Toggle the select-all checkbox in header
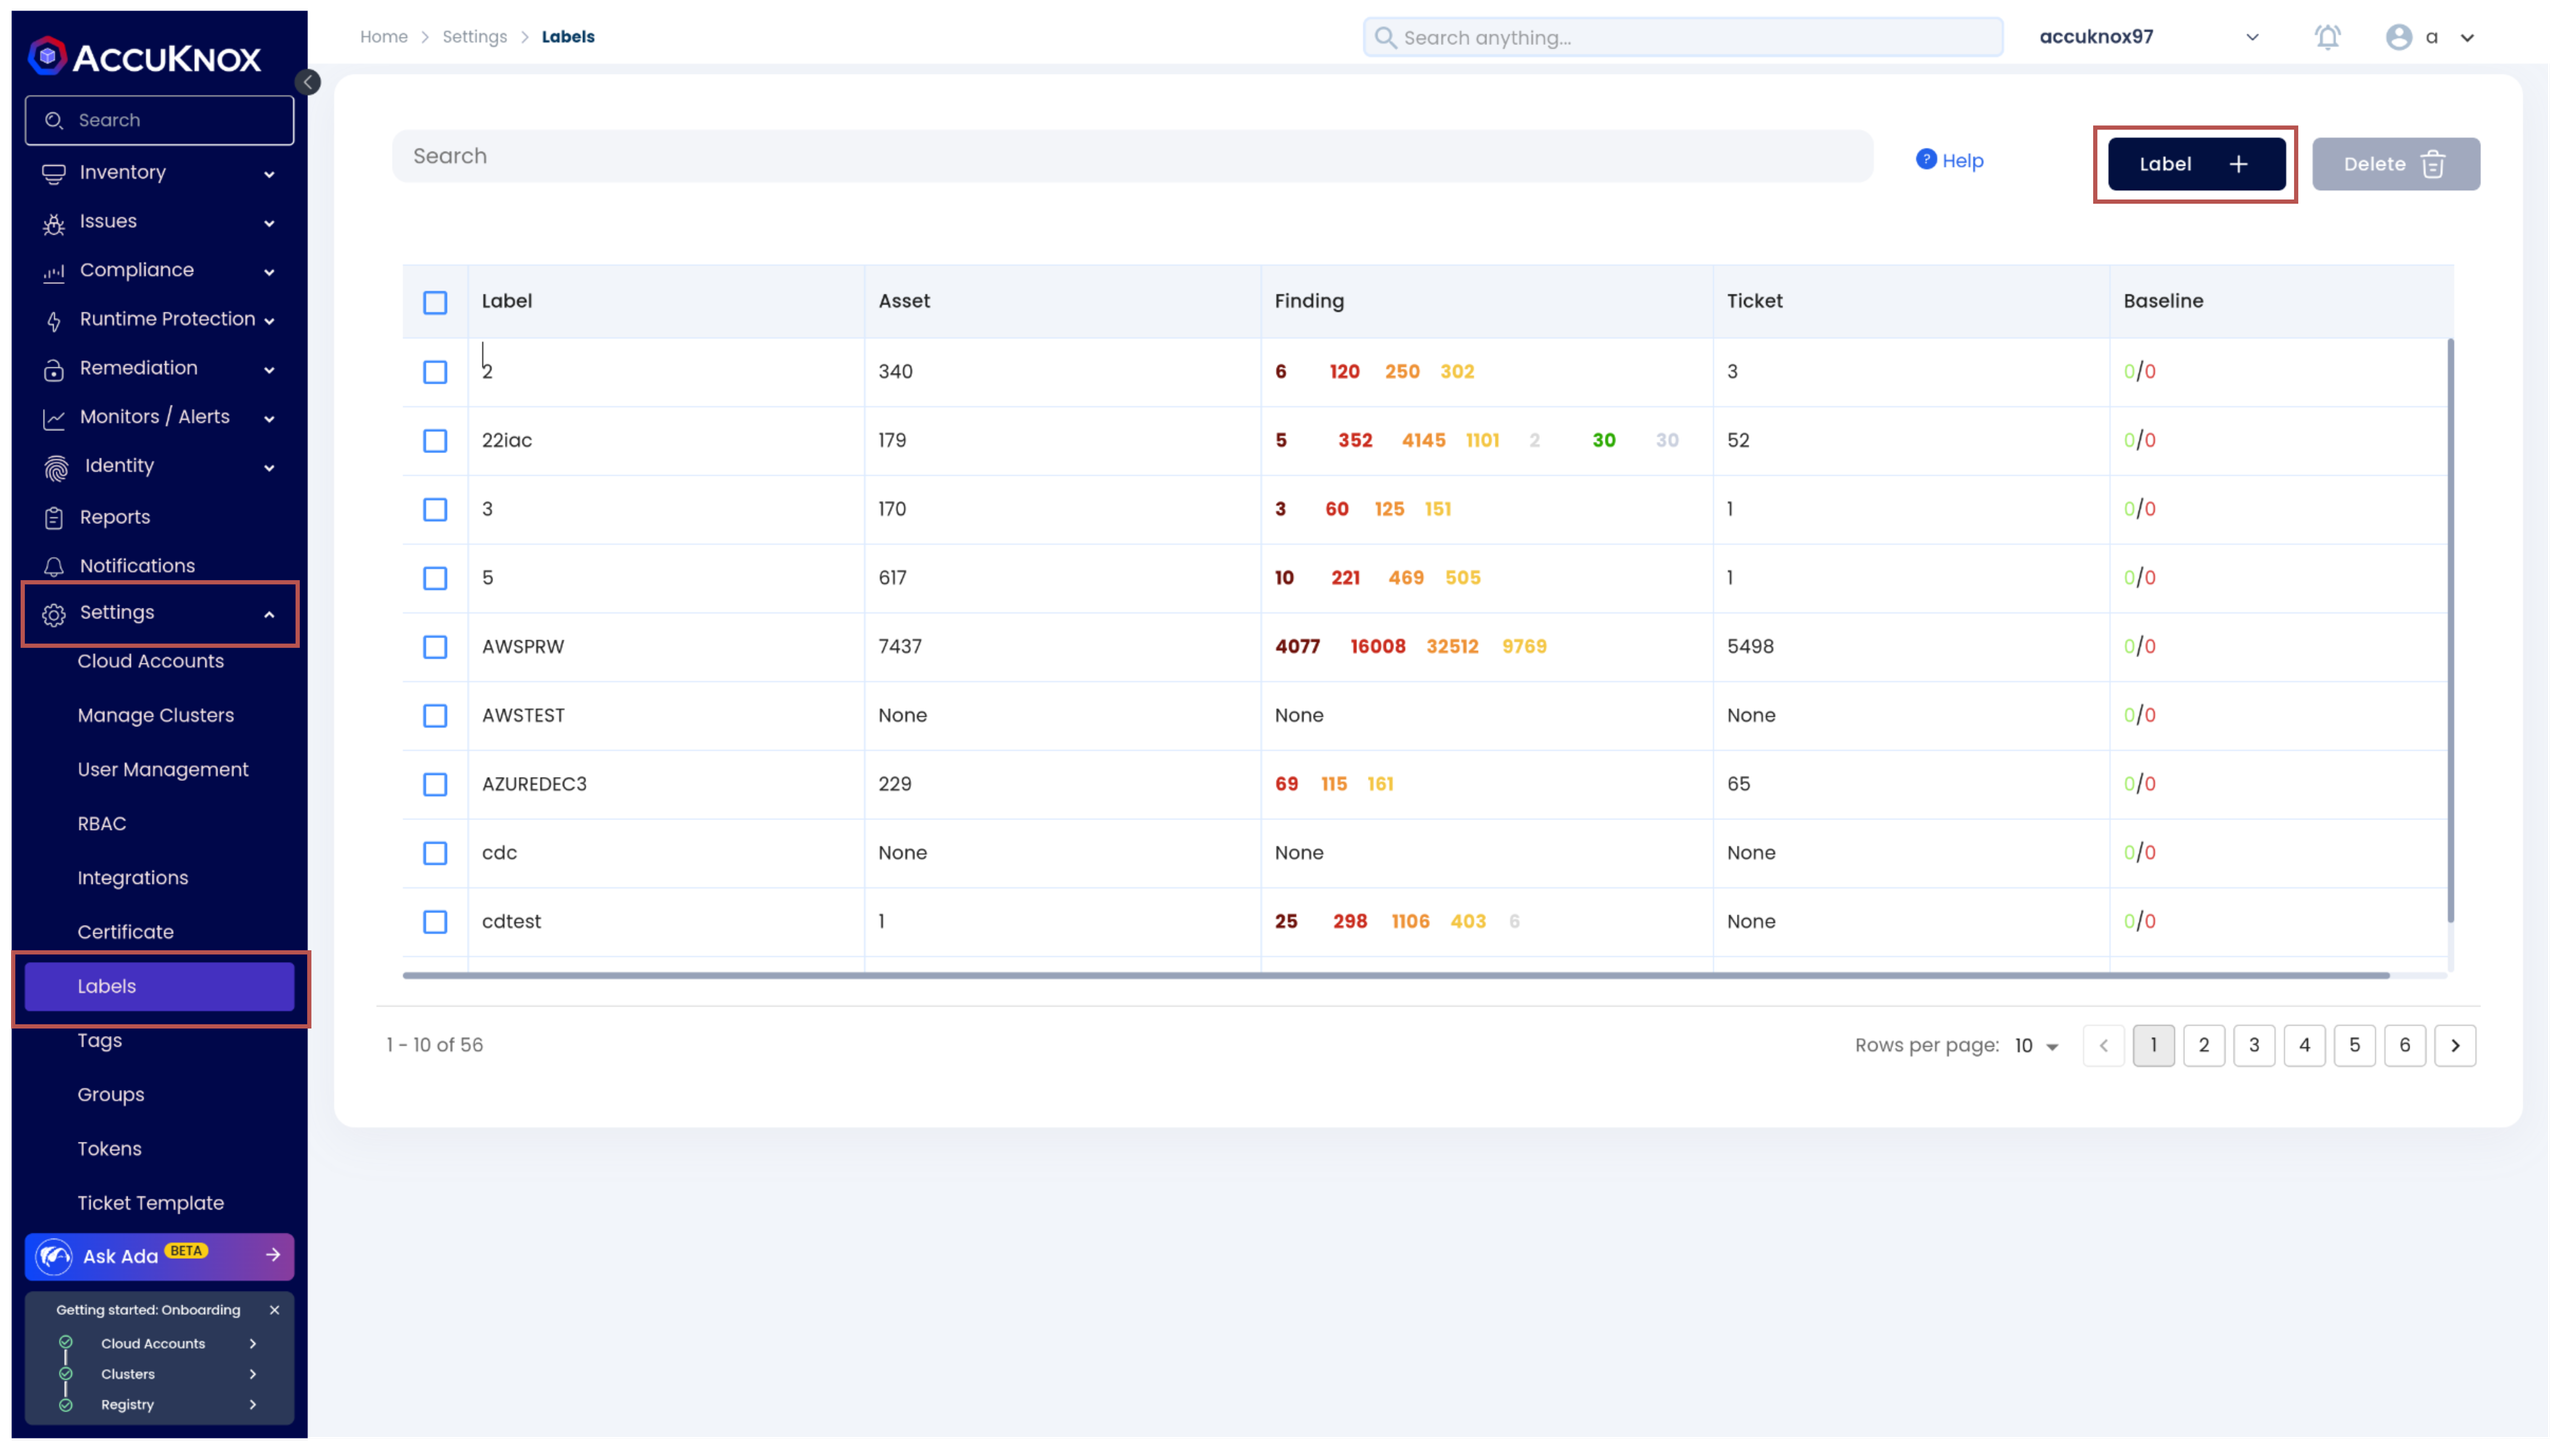 coord(435,303)
